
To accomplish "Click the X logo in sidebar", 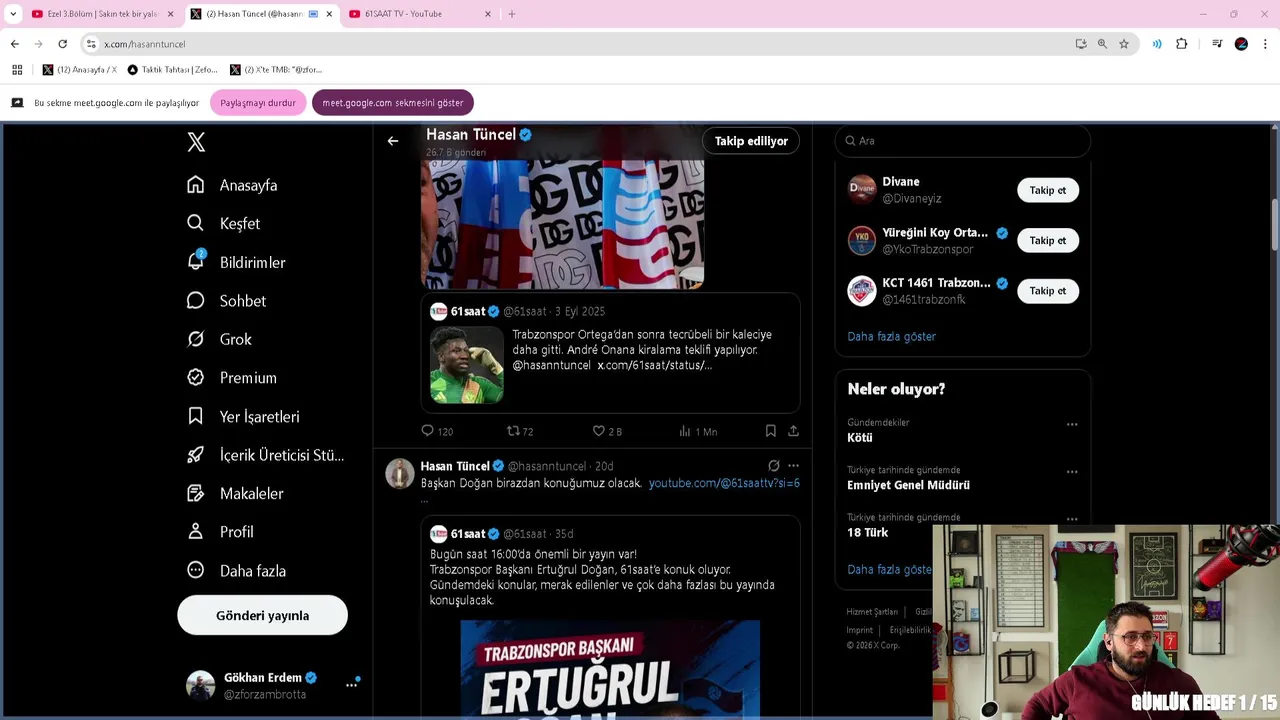I will click(x=196, y=142).
